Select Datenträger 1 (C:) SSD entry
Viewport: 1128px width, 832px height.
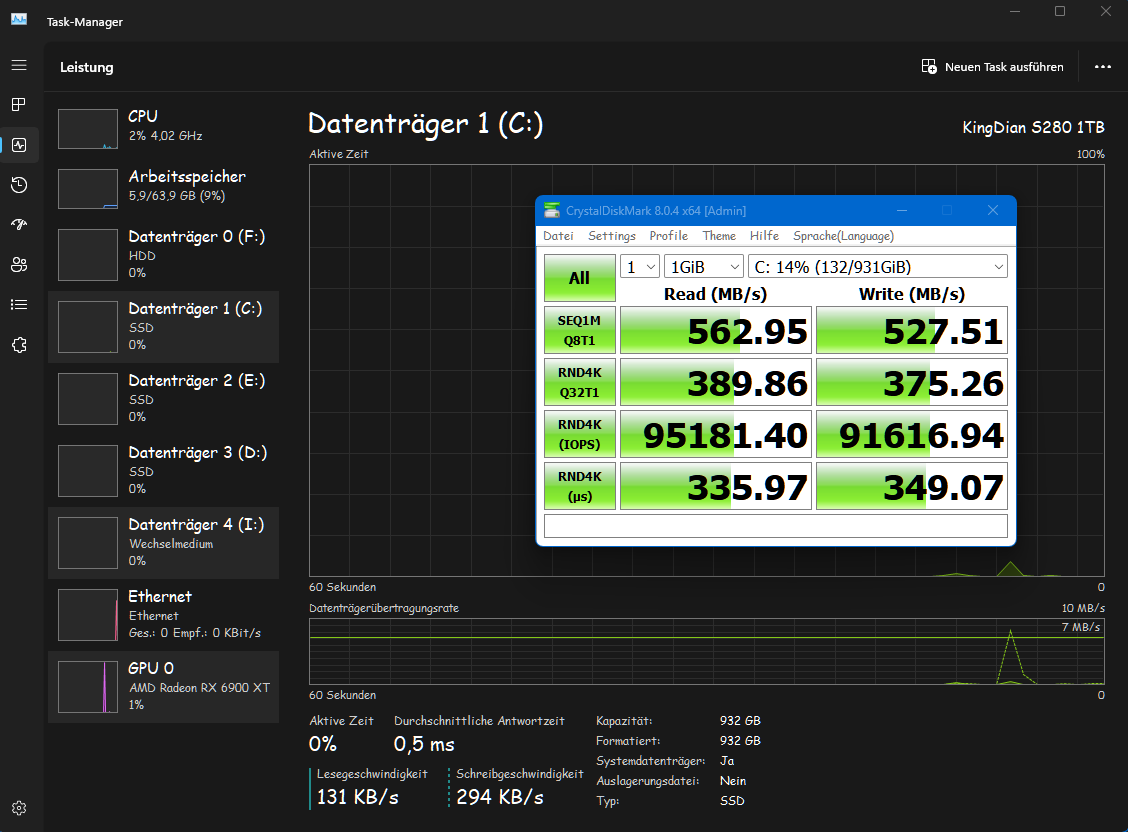click(163, 326)
